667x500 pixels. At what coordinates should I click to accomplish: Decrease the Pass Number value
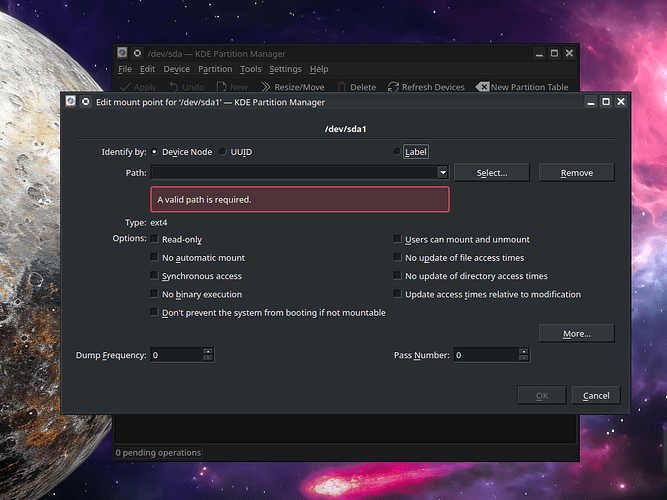point(524,358)
